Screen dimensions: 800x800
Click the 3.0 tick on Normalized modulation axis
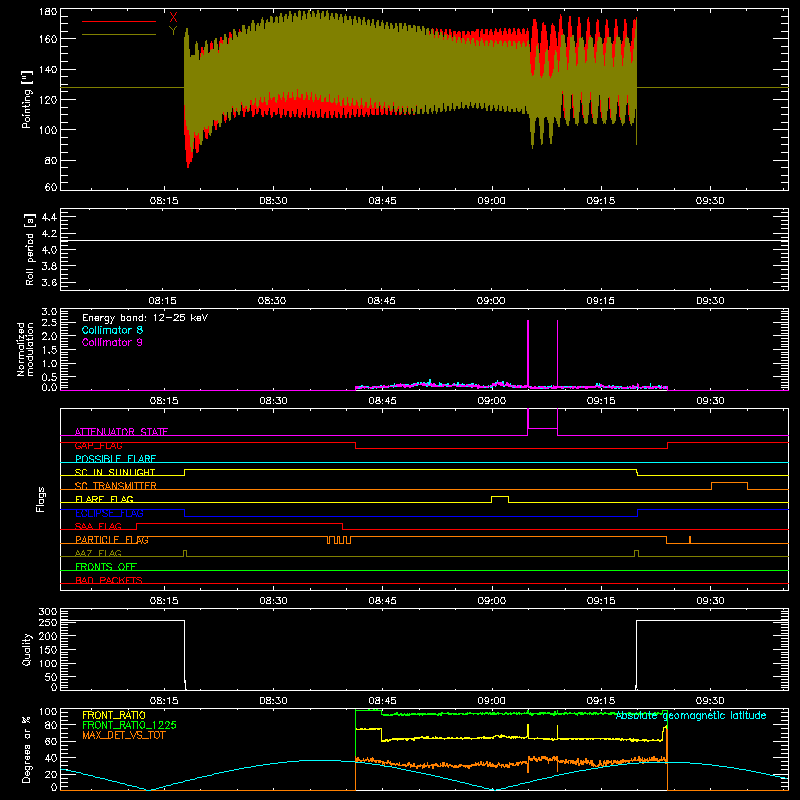[x=49, y=312]
